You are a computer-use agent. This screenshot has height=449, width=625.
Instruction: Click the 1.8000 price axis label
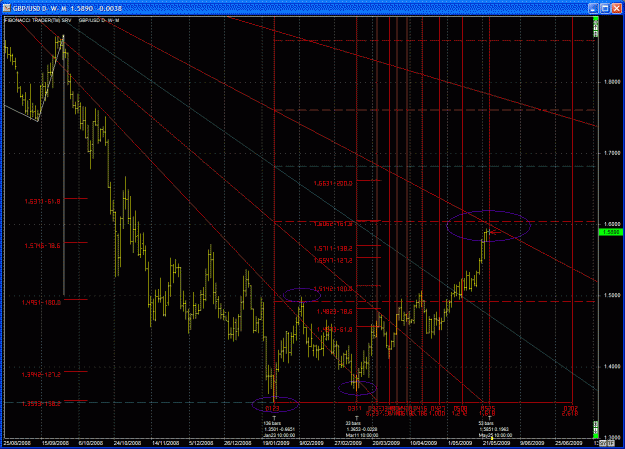pos(612,82)
